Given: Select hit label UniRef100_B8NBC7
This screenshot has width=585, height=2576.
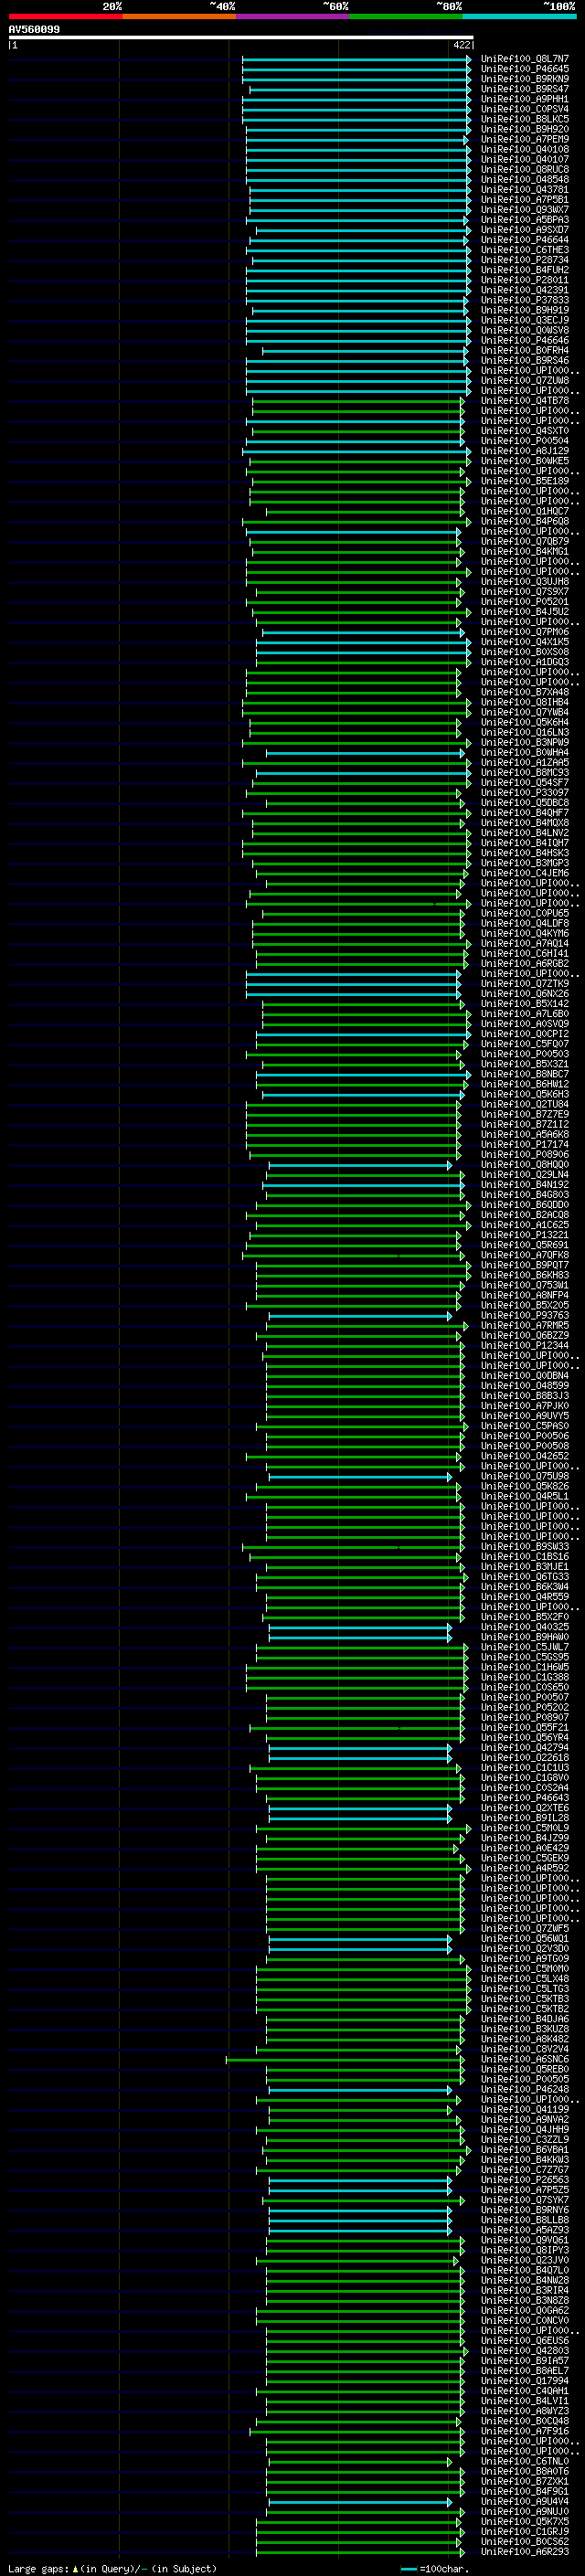Looking at the screenshot, I should coord(525,1074).
